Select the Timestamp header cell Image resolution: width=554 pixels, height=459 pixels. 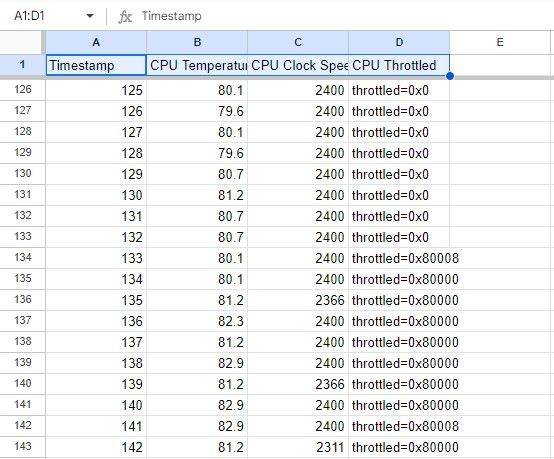click(x=96, y=65)
